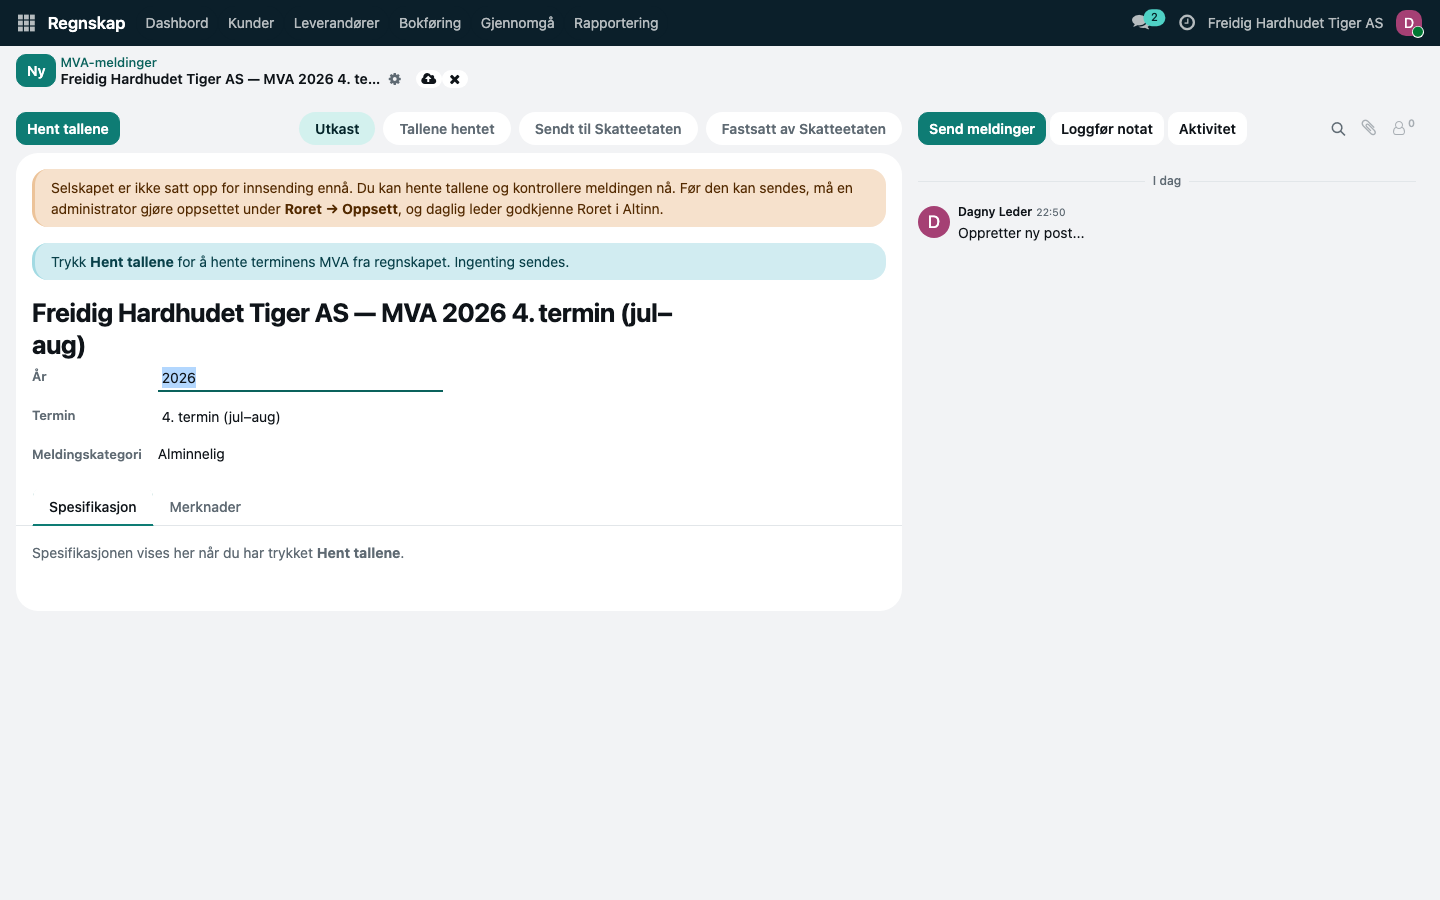Show followers with the person icon

pos(1403,128)
